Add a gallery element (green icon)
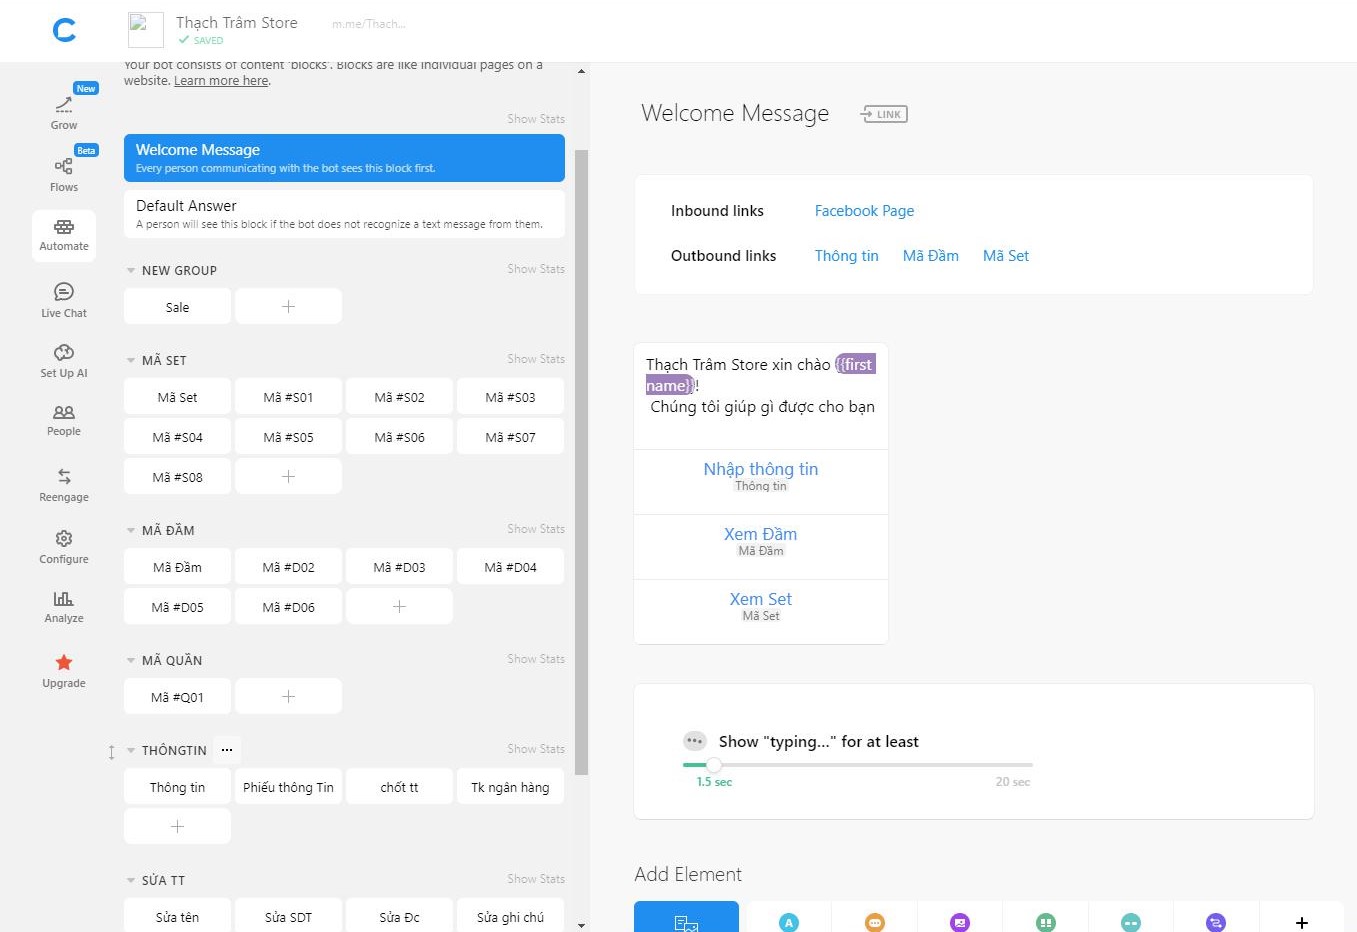1357x932 pixels. click(1046, 922)
